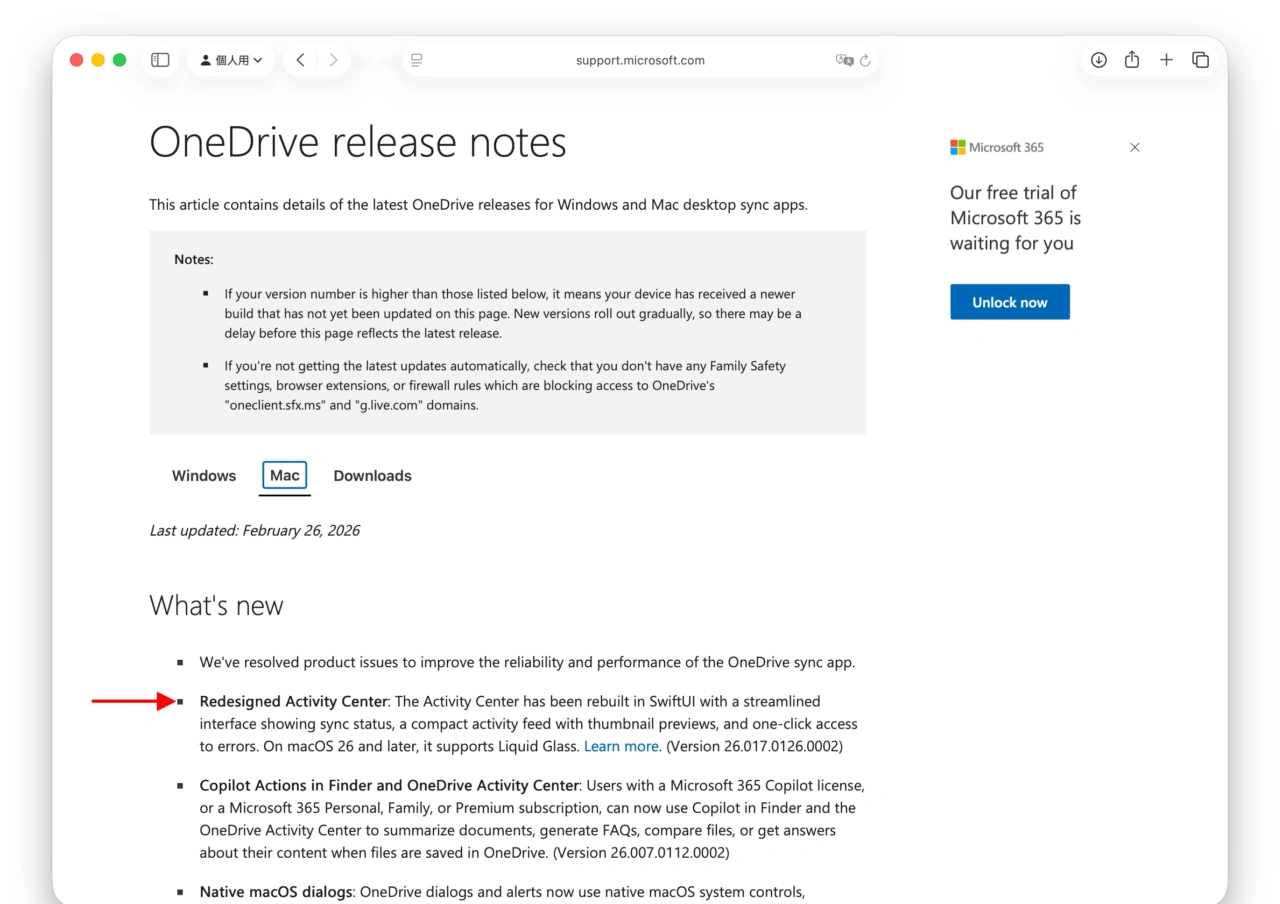Image resolution: width=1280 pixels, height=904 pixels.
Task: Click the support.microsoft.com address field
Action: (640, 60)
